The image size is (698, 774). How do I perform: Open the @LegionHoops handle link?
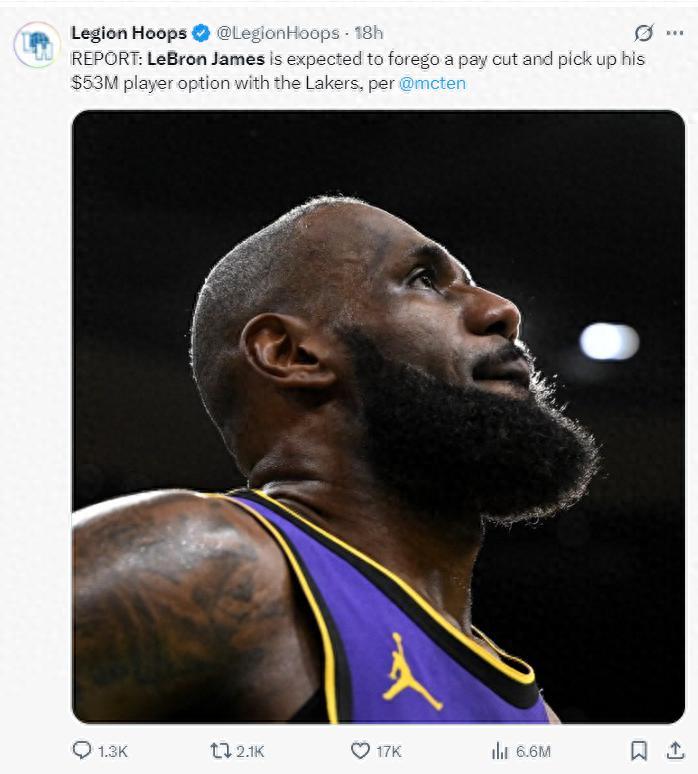(278, 34)
